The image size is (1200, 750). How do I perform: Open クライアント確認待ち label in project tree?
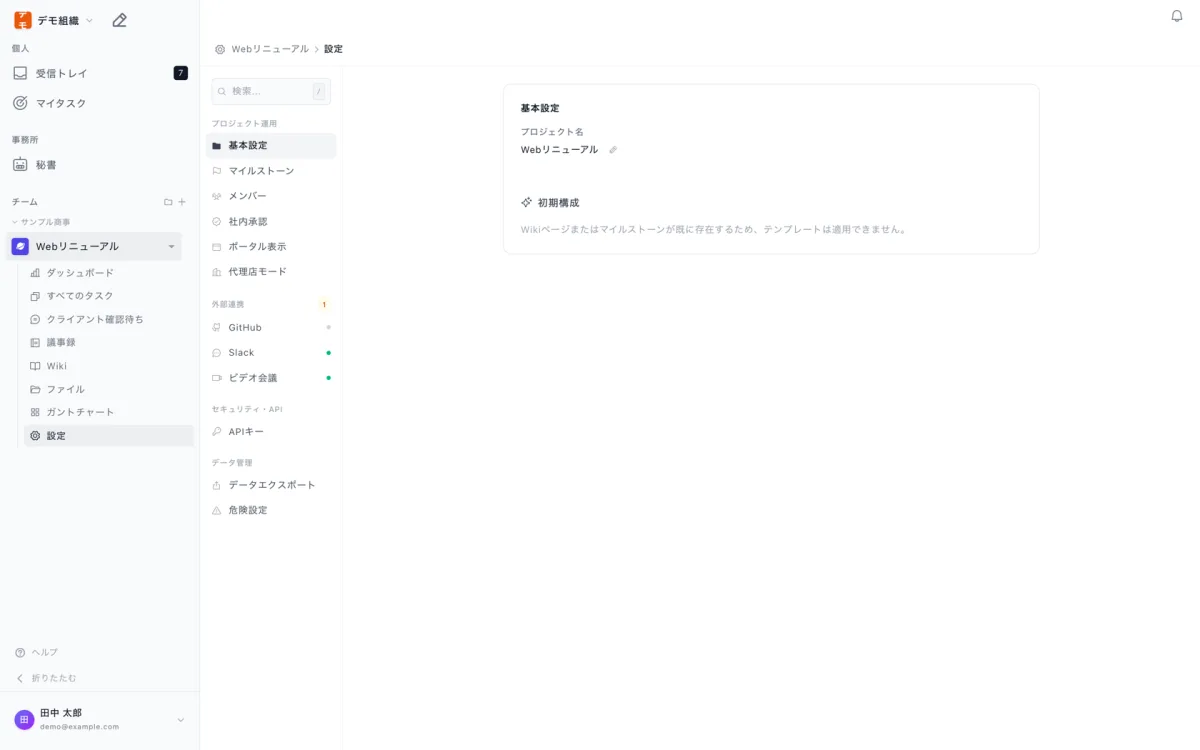(x=95, y=319)
